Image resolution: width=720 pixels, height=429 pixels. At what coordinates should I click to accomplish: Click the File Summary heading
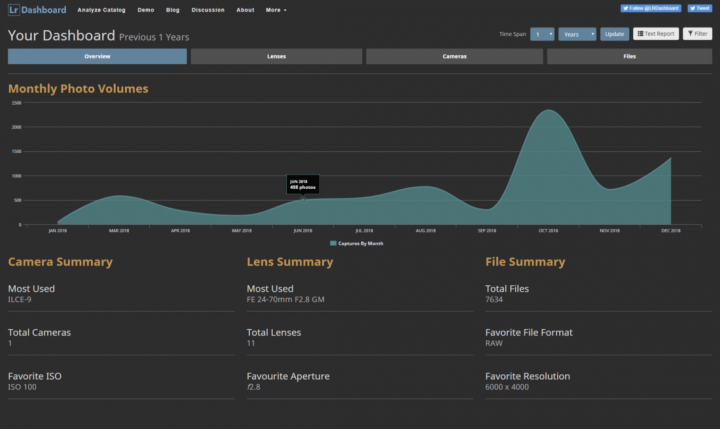coord(525,262)
